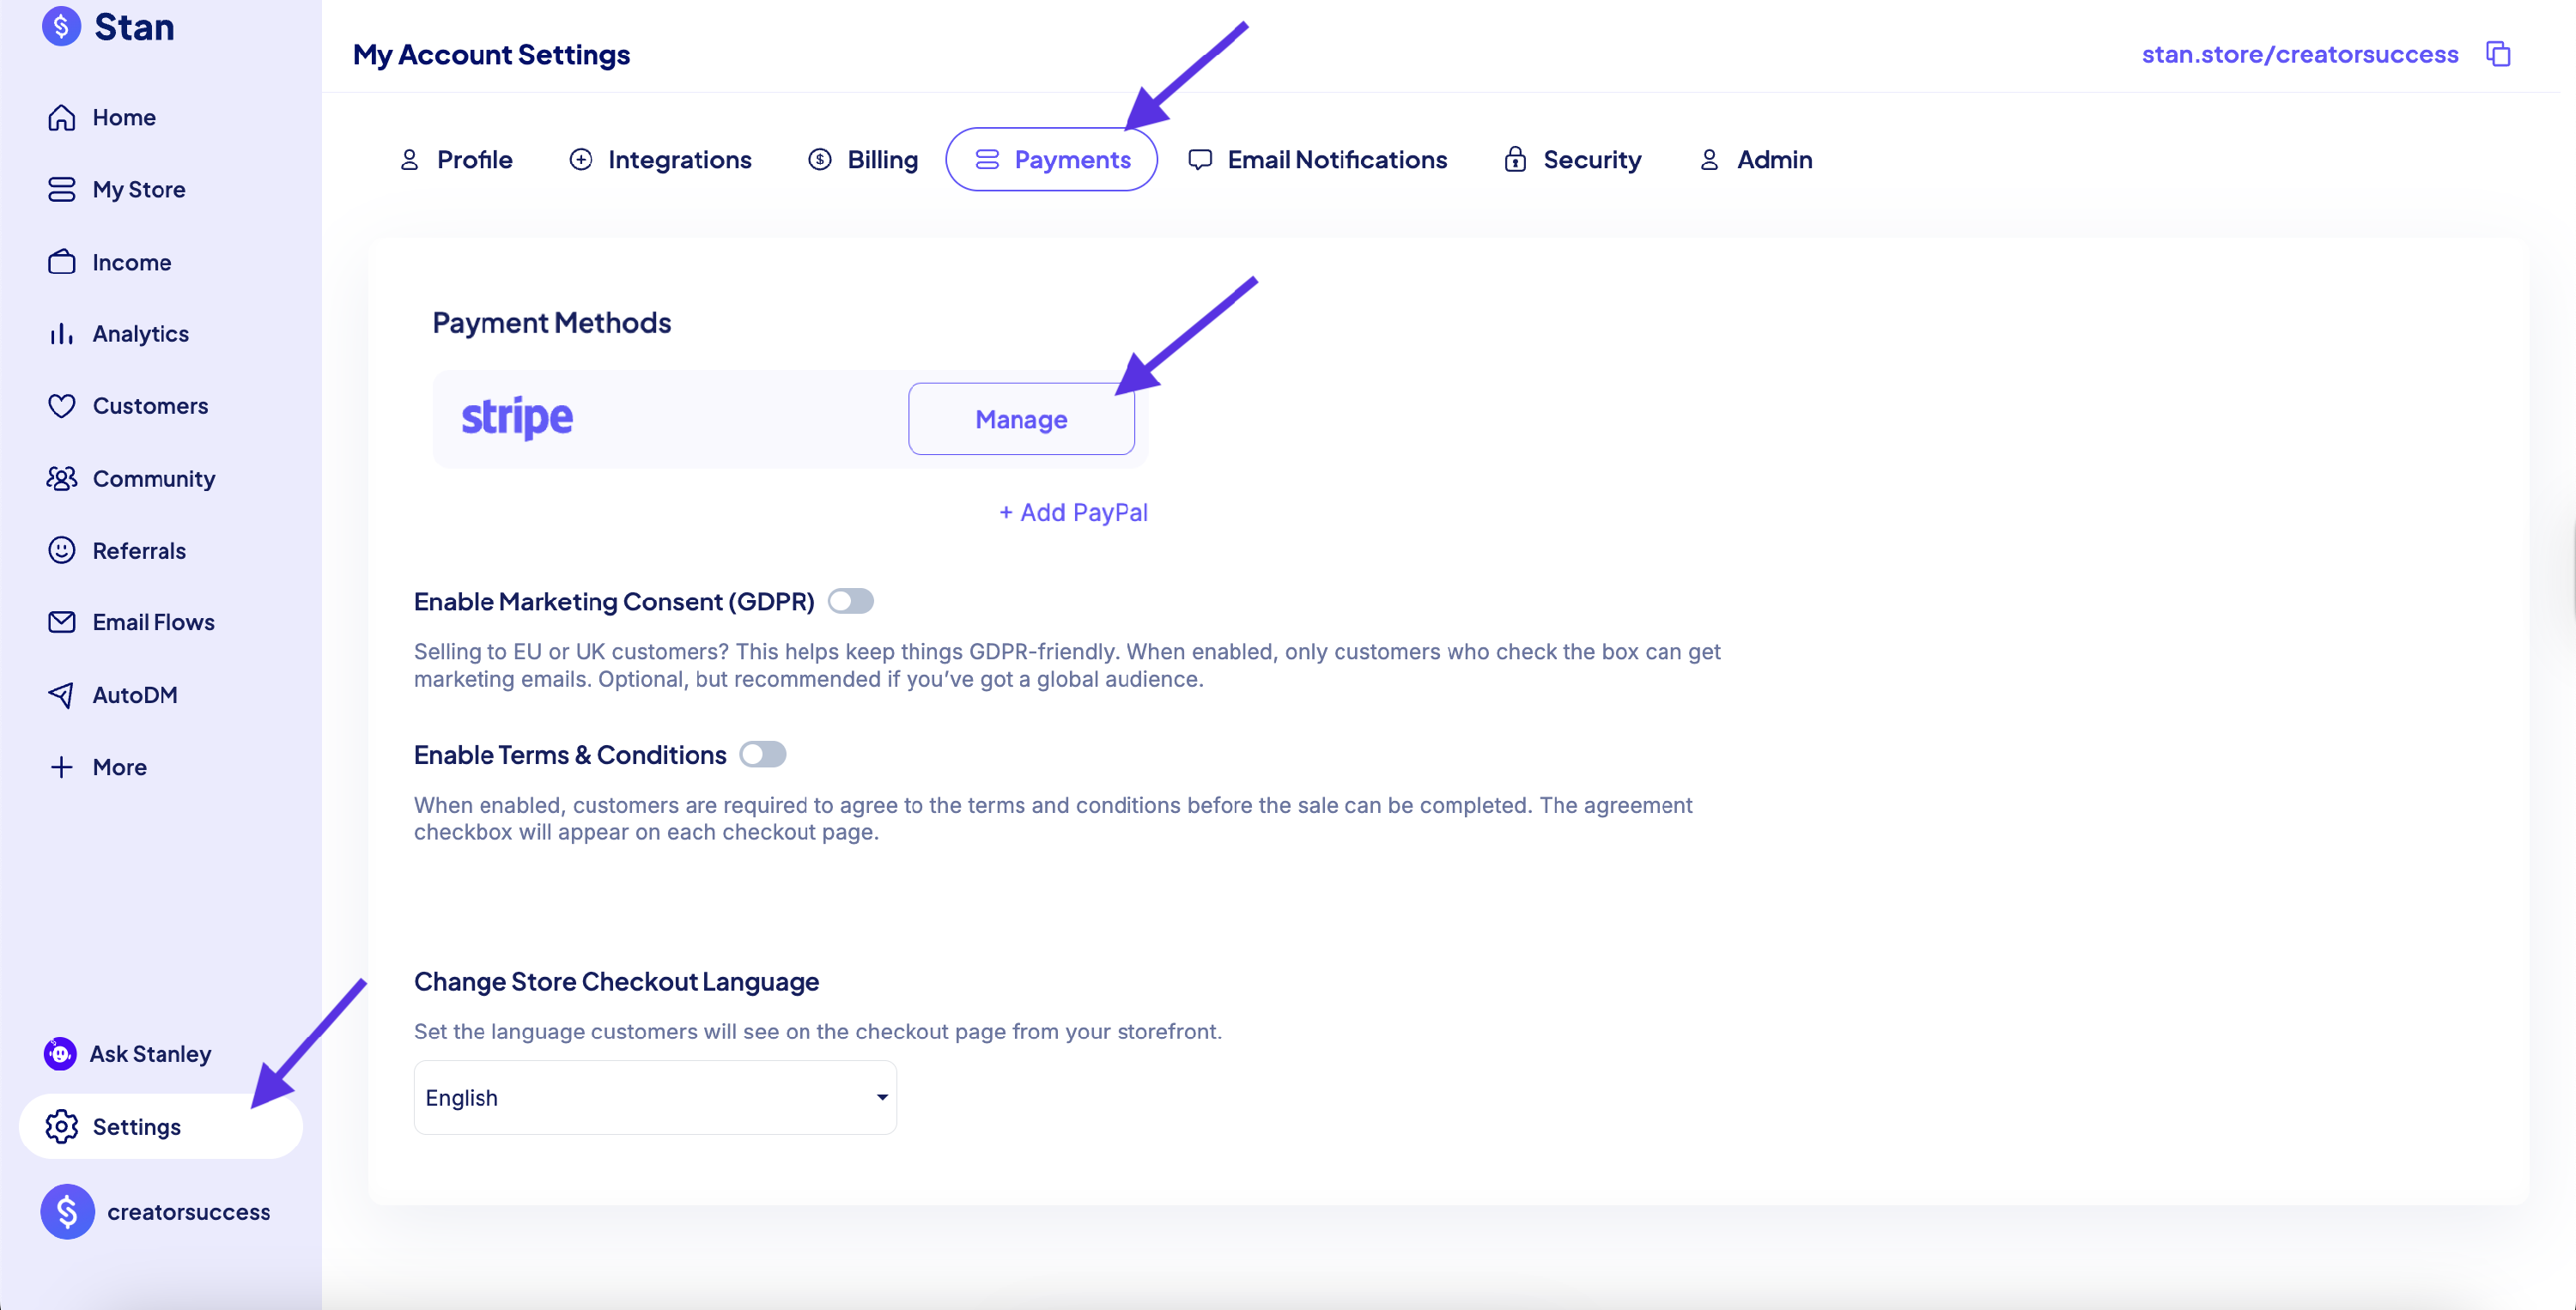This screenshot has width=2576, height=1310.
Task: Open the Security tab
Action: click(x=1573, y=160)
